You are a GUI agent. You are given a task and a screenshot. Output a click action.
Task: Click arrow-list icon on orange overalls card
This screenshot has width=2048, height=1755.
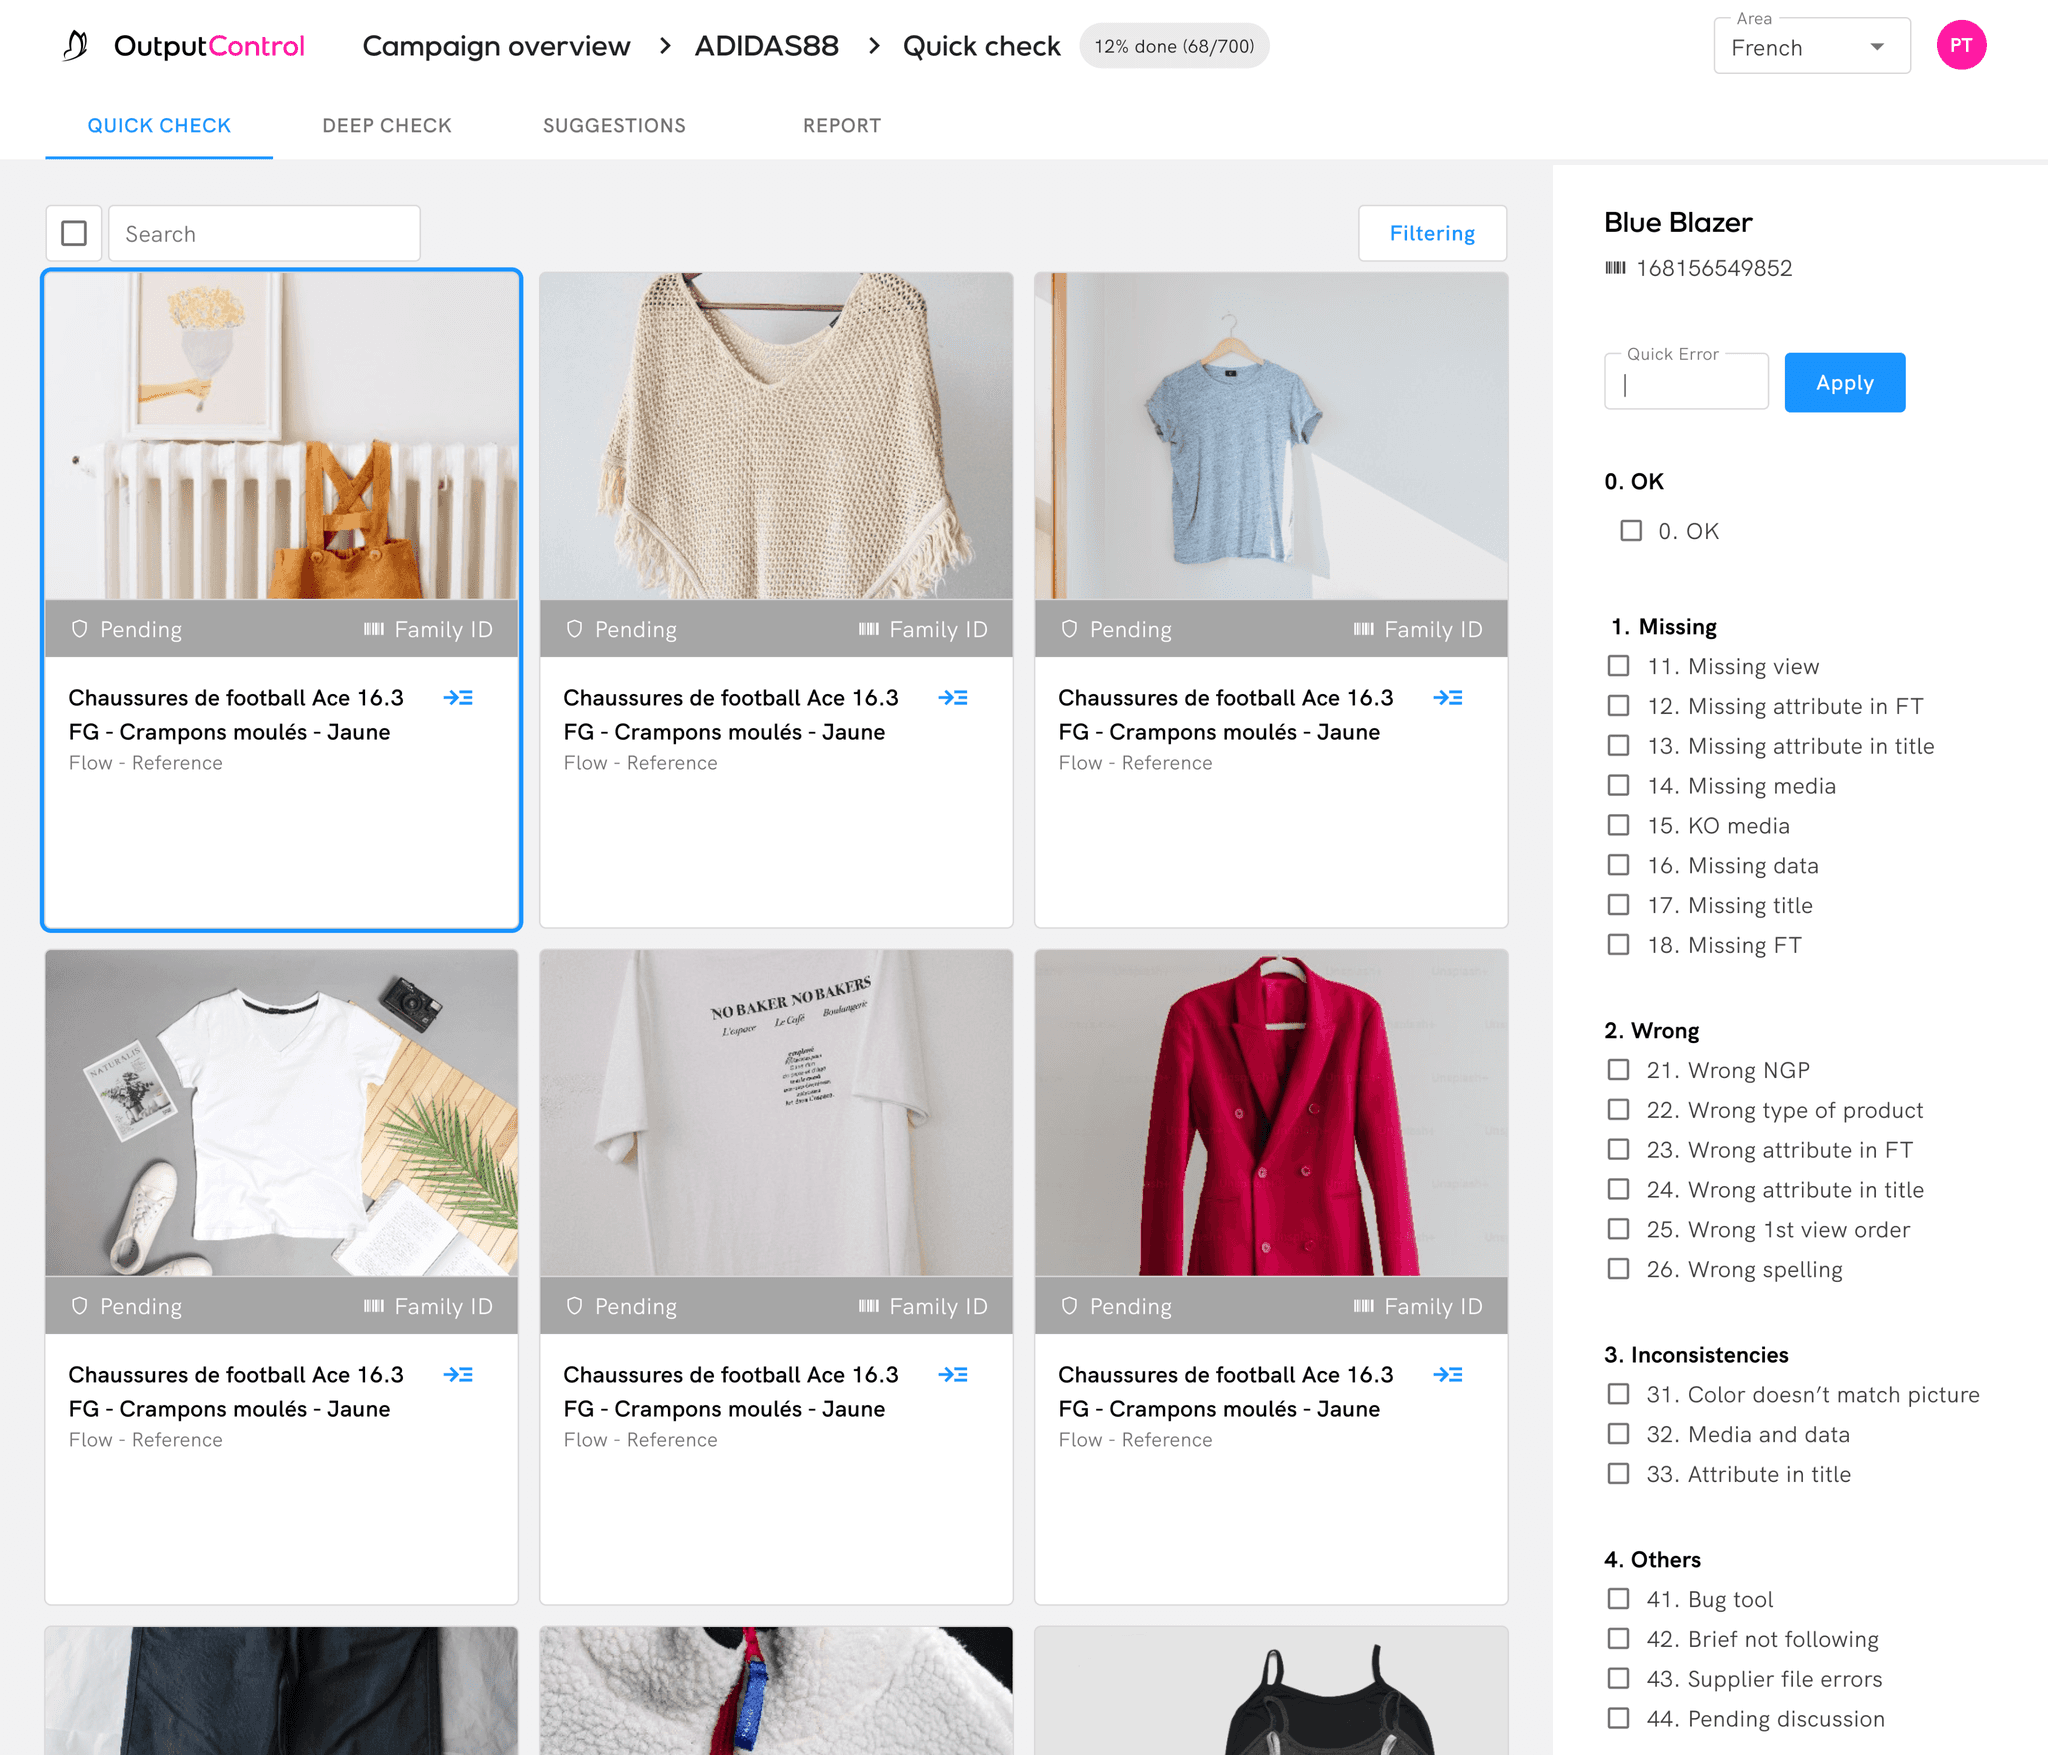(x=458, y=698)
